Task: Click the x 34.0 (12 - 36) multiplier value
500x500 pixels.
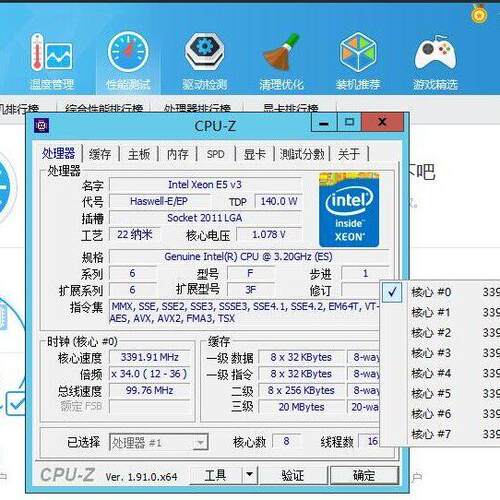Action: (150, 374)
